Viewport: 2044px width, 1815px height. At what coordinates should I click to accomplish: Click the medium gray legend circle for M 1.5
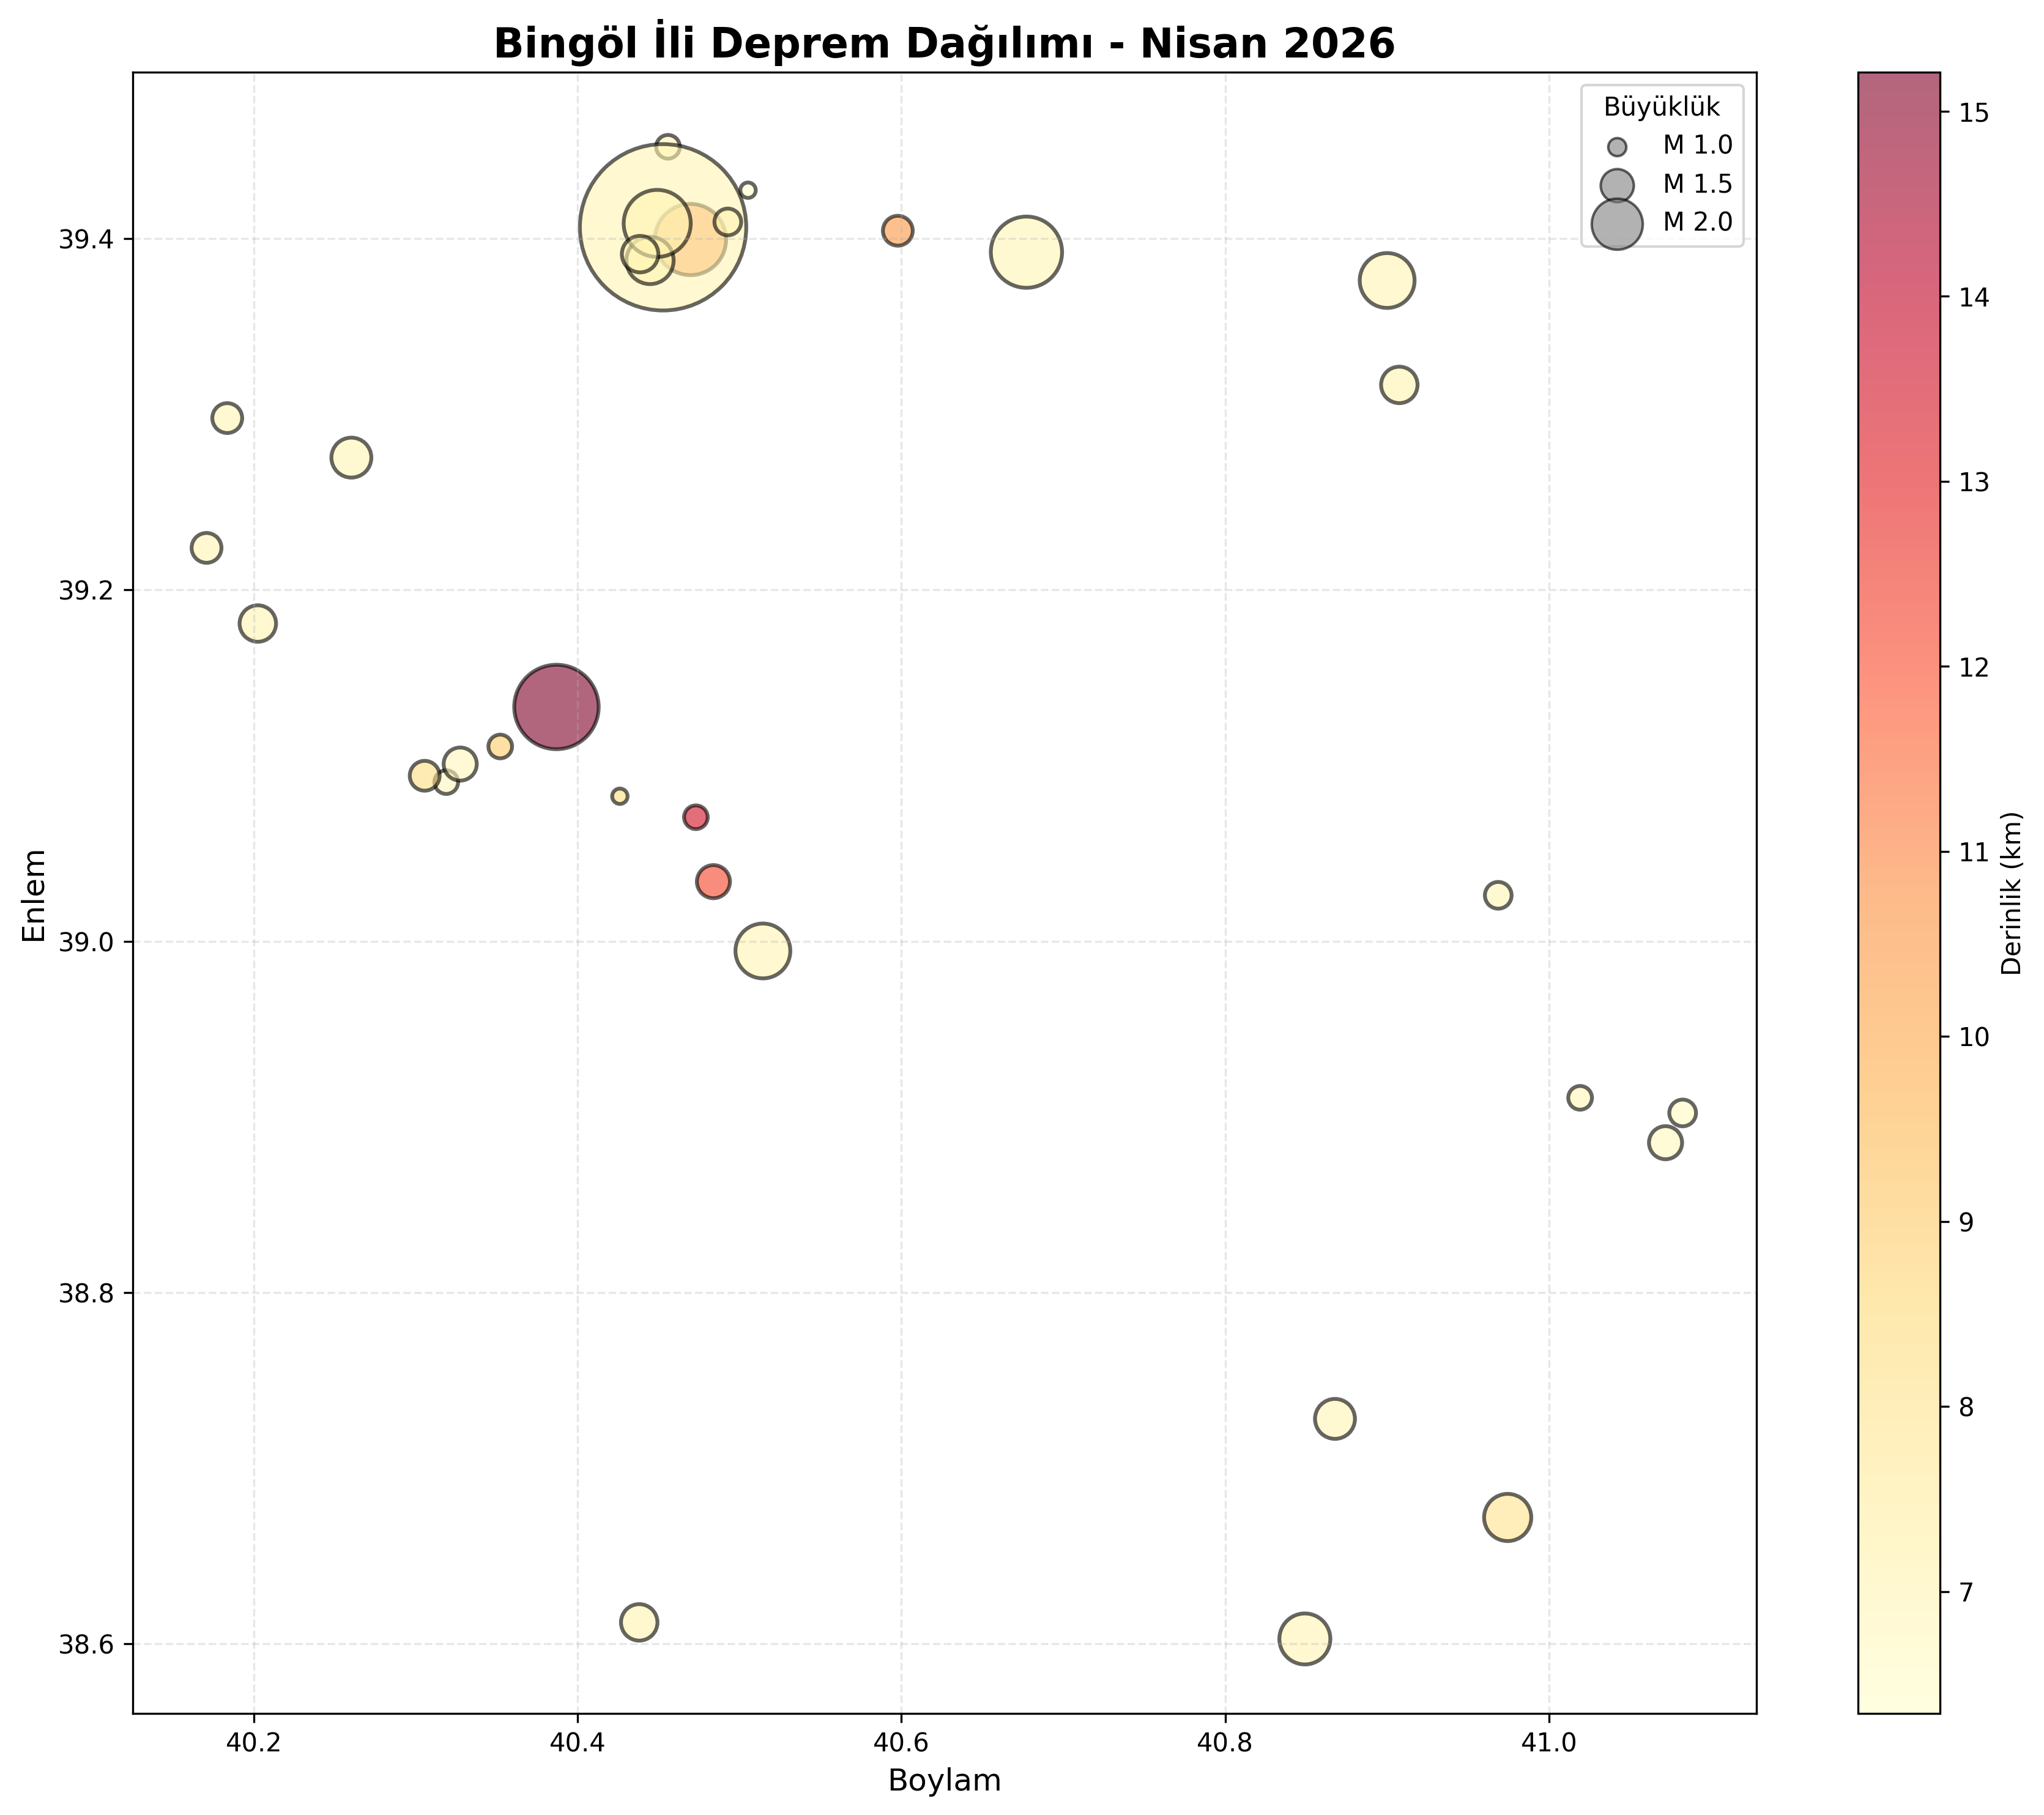click(1617, 185)
